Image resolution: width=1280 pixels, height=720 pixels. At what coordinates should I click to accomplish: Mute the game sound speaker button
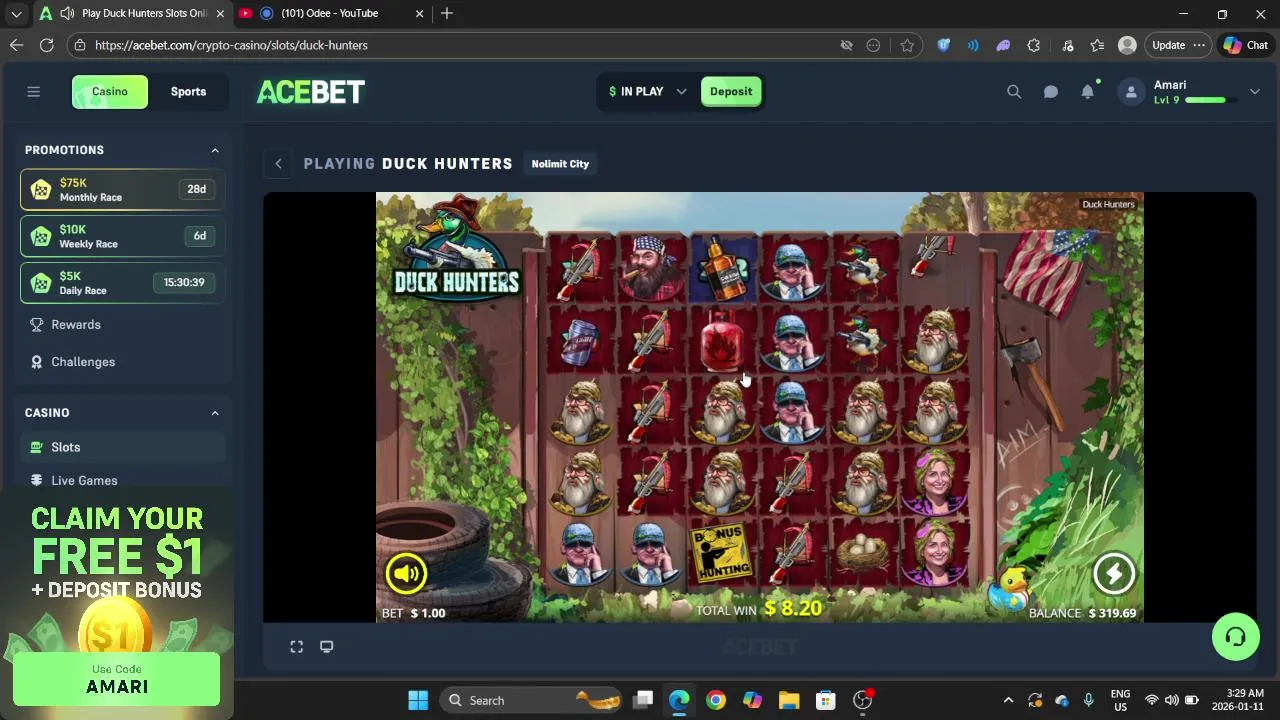pyautogui.click(x=406, y=573)
